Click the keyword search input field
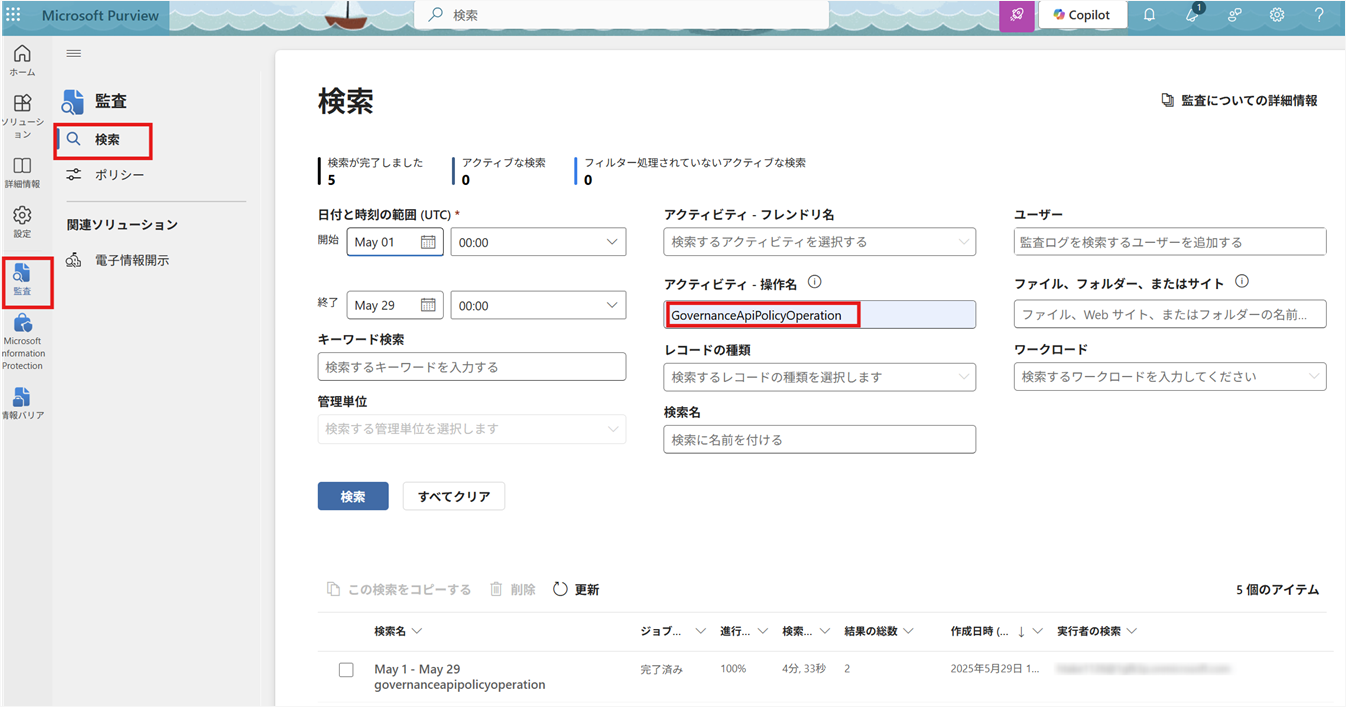Viewport: 1346px width, 707px height. pyautogui.click(x=471, y=367)
